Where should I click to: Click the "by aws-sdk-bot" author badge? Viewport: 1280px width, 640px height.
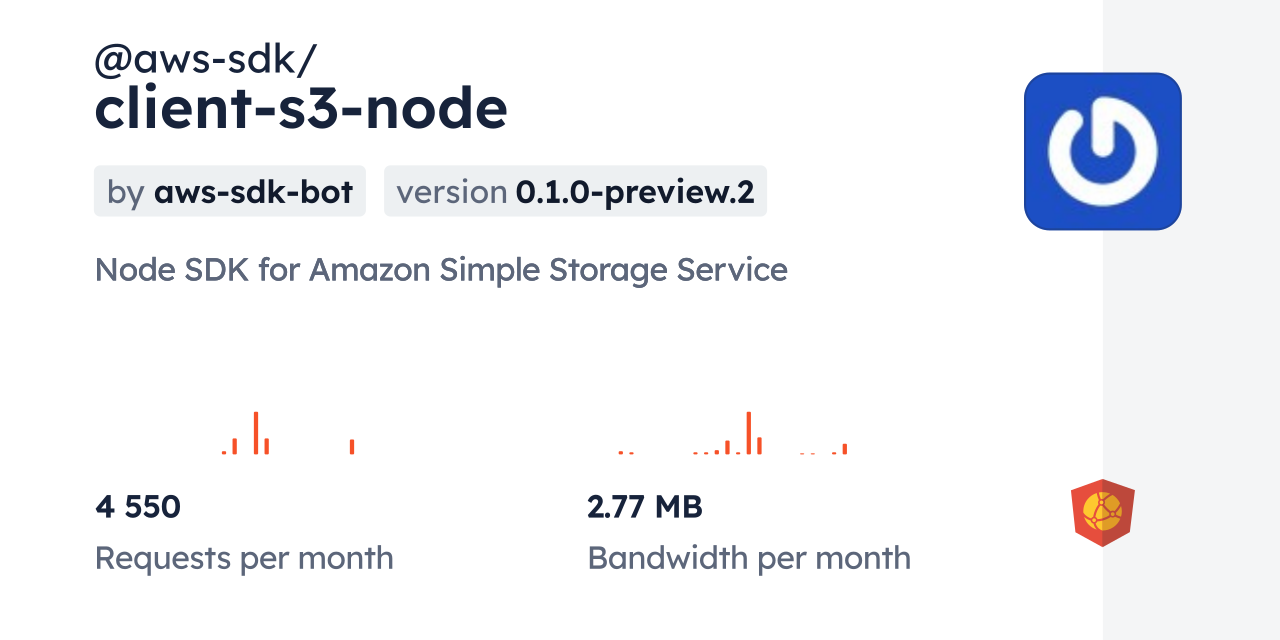[x=230, y=191]
